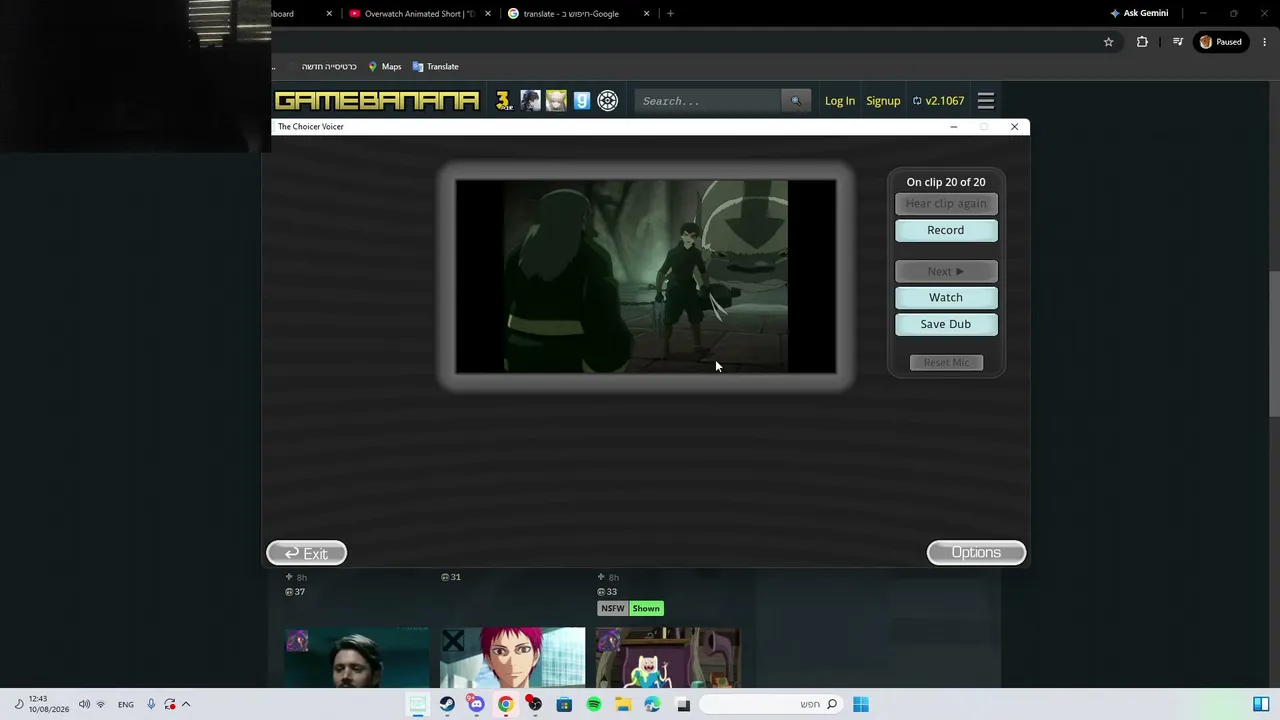This screenshot has height=720, width=1280.
Task: Open Chrome three-dot menu
Action: pyautogui.click(x=1264, y=42)
